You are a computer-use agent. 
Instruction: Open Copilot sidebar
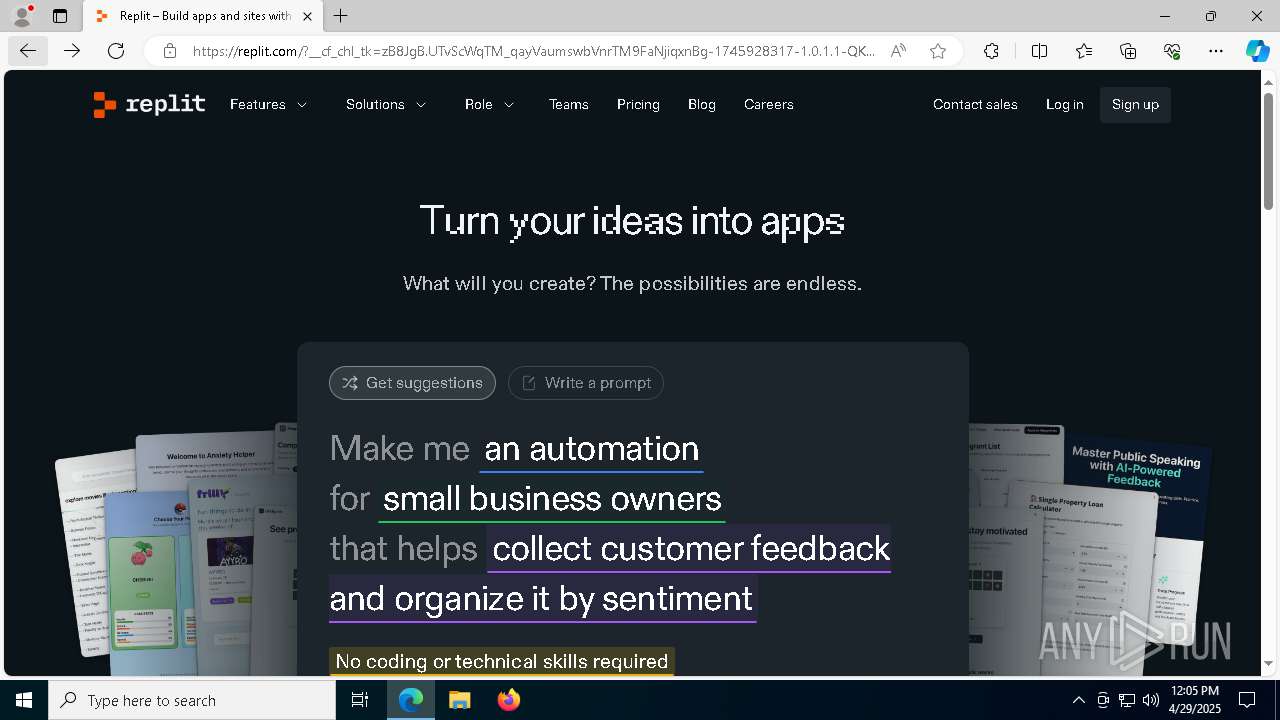(1257, 51)
